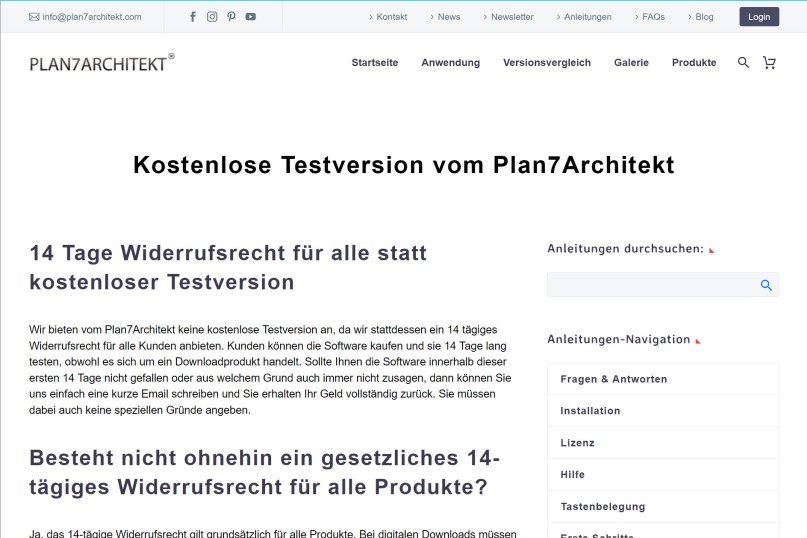Click the info@plan7architekt.com email link
807x538 pixels.
click(92, 17)
